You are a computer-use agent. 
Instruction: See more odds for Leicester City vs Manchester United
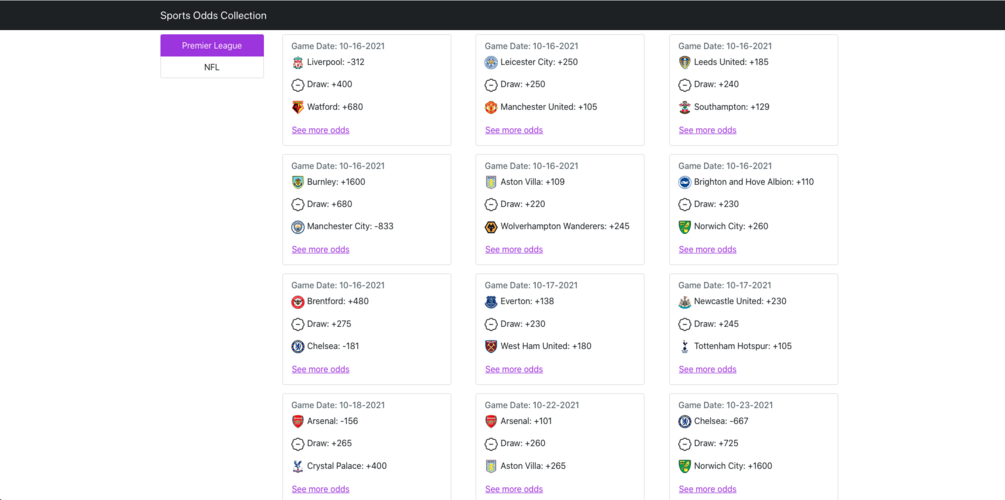click(514, 130)
